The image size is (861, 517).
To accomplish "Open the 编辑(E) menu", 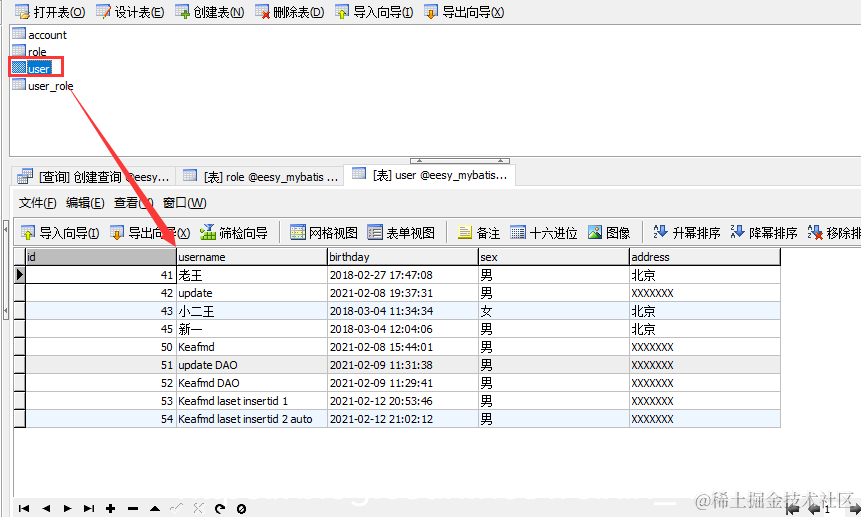I will [85, 203].
